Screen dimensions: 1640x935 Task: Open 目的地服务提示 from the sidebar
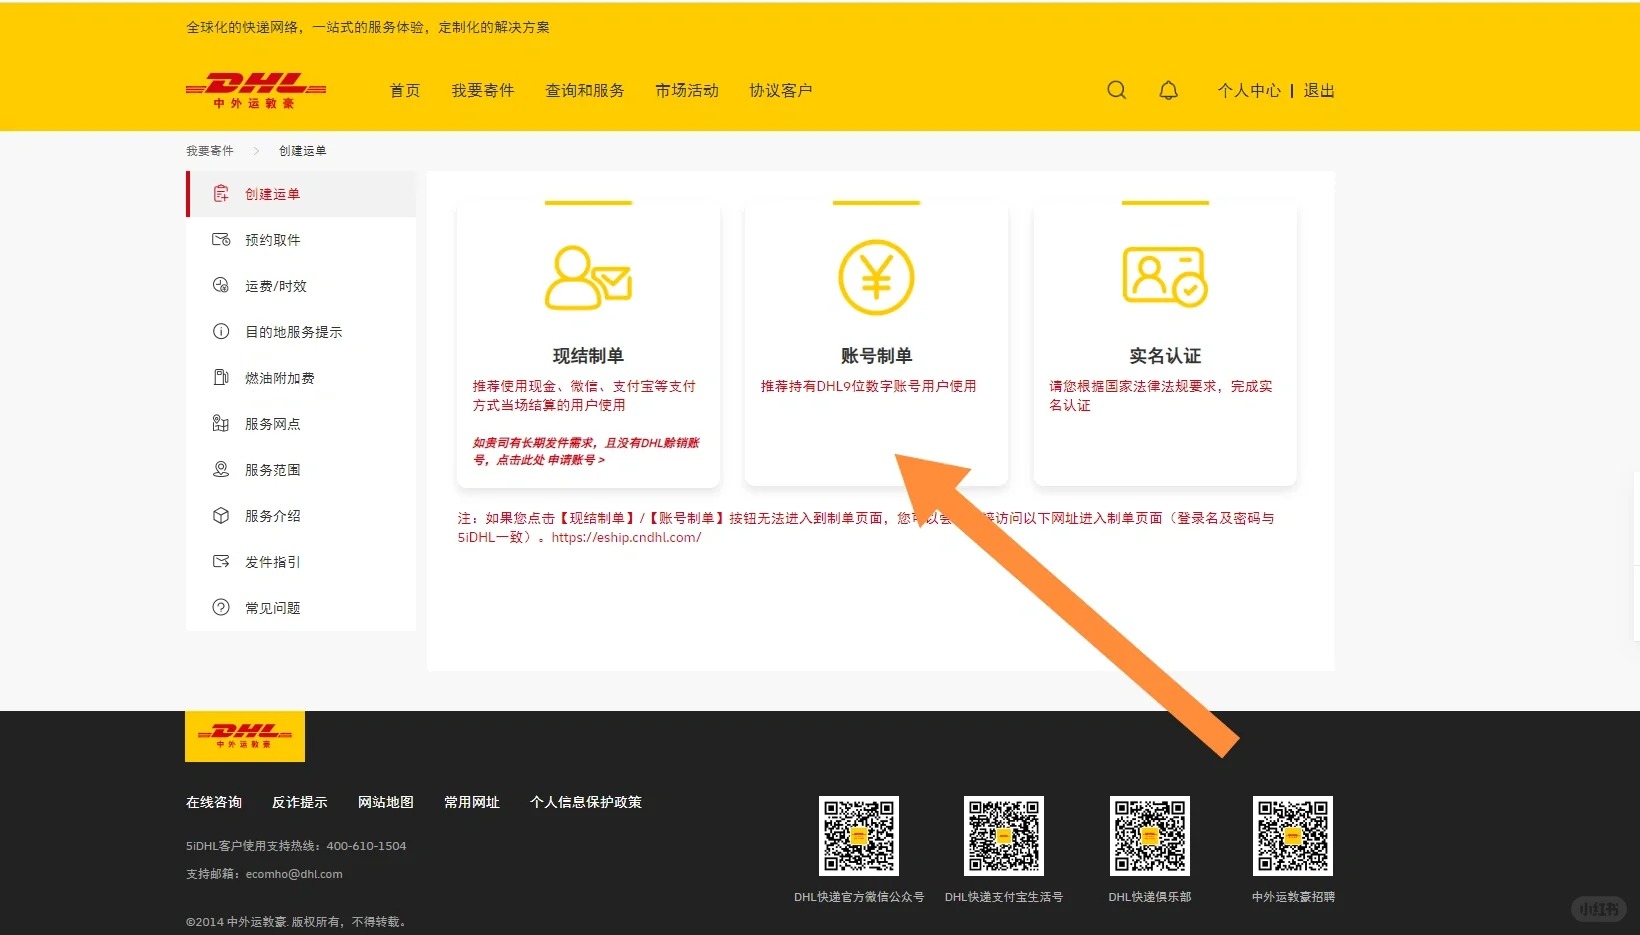point(293,332)
